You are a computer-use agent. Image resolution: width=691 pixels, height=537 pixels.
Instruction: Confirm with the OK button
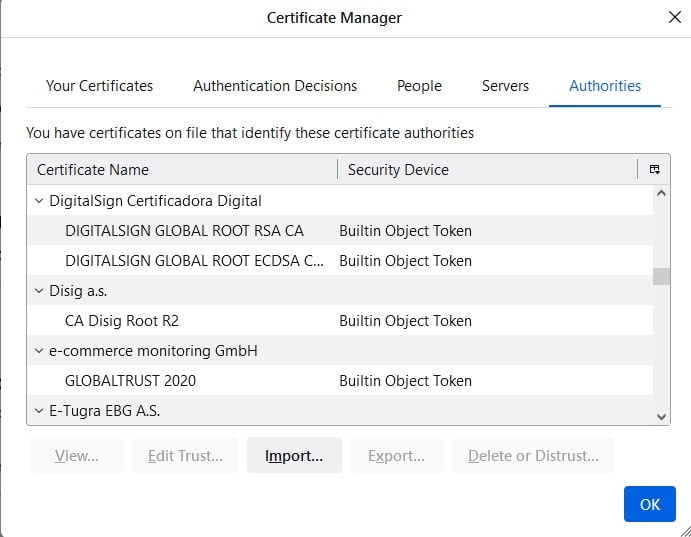coord(650,504)
